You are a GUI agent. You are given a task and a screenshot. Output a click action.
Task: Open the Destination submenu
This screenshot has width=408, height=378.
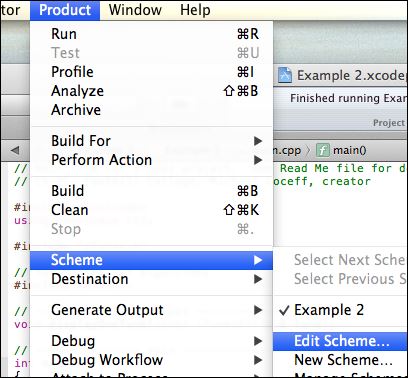coord(151,279)
